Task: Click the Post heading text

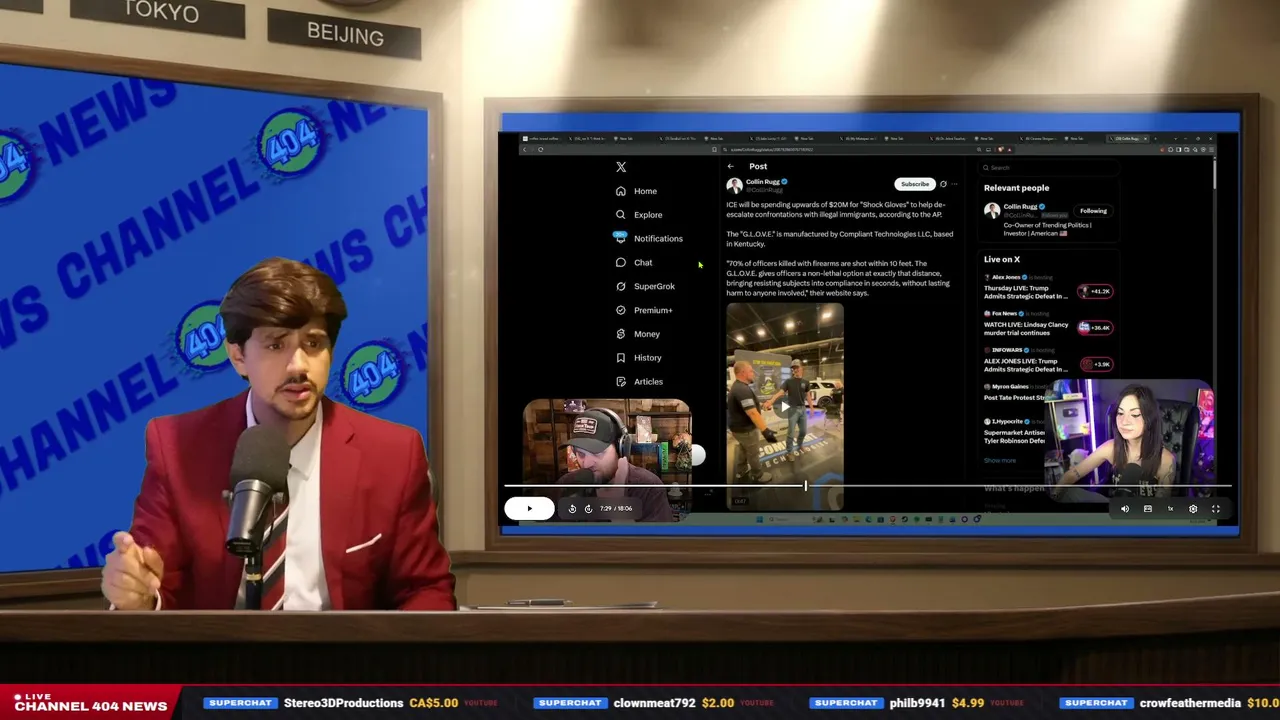Action: [x=758, y=167]
